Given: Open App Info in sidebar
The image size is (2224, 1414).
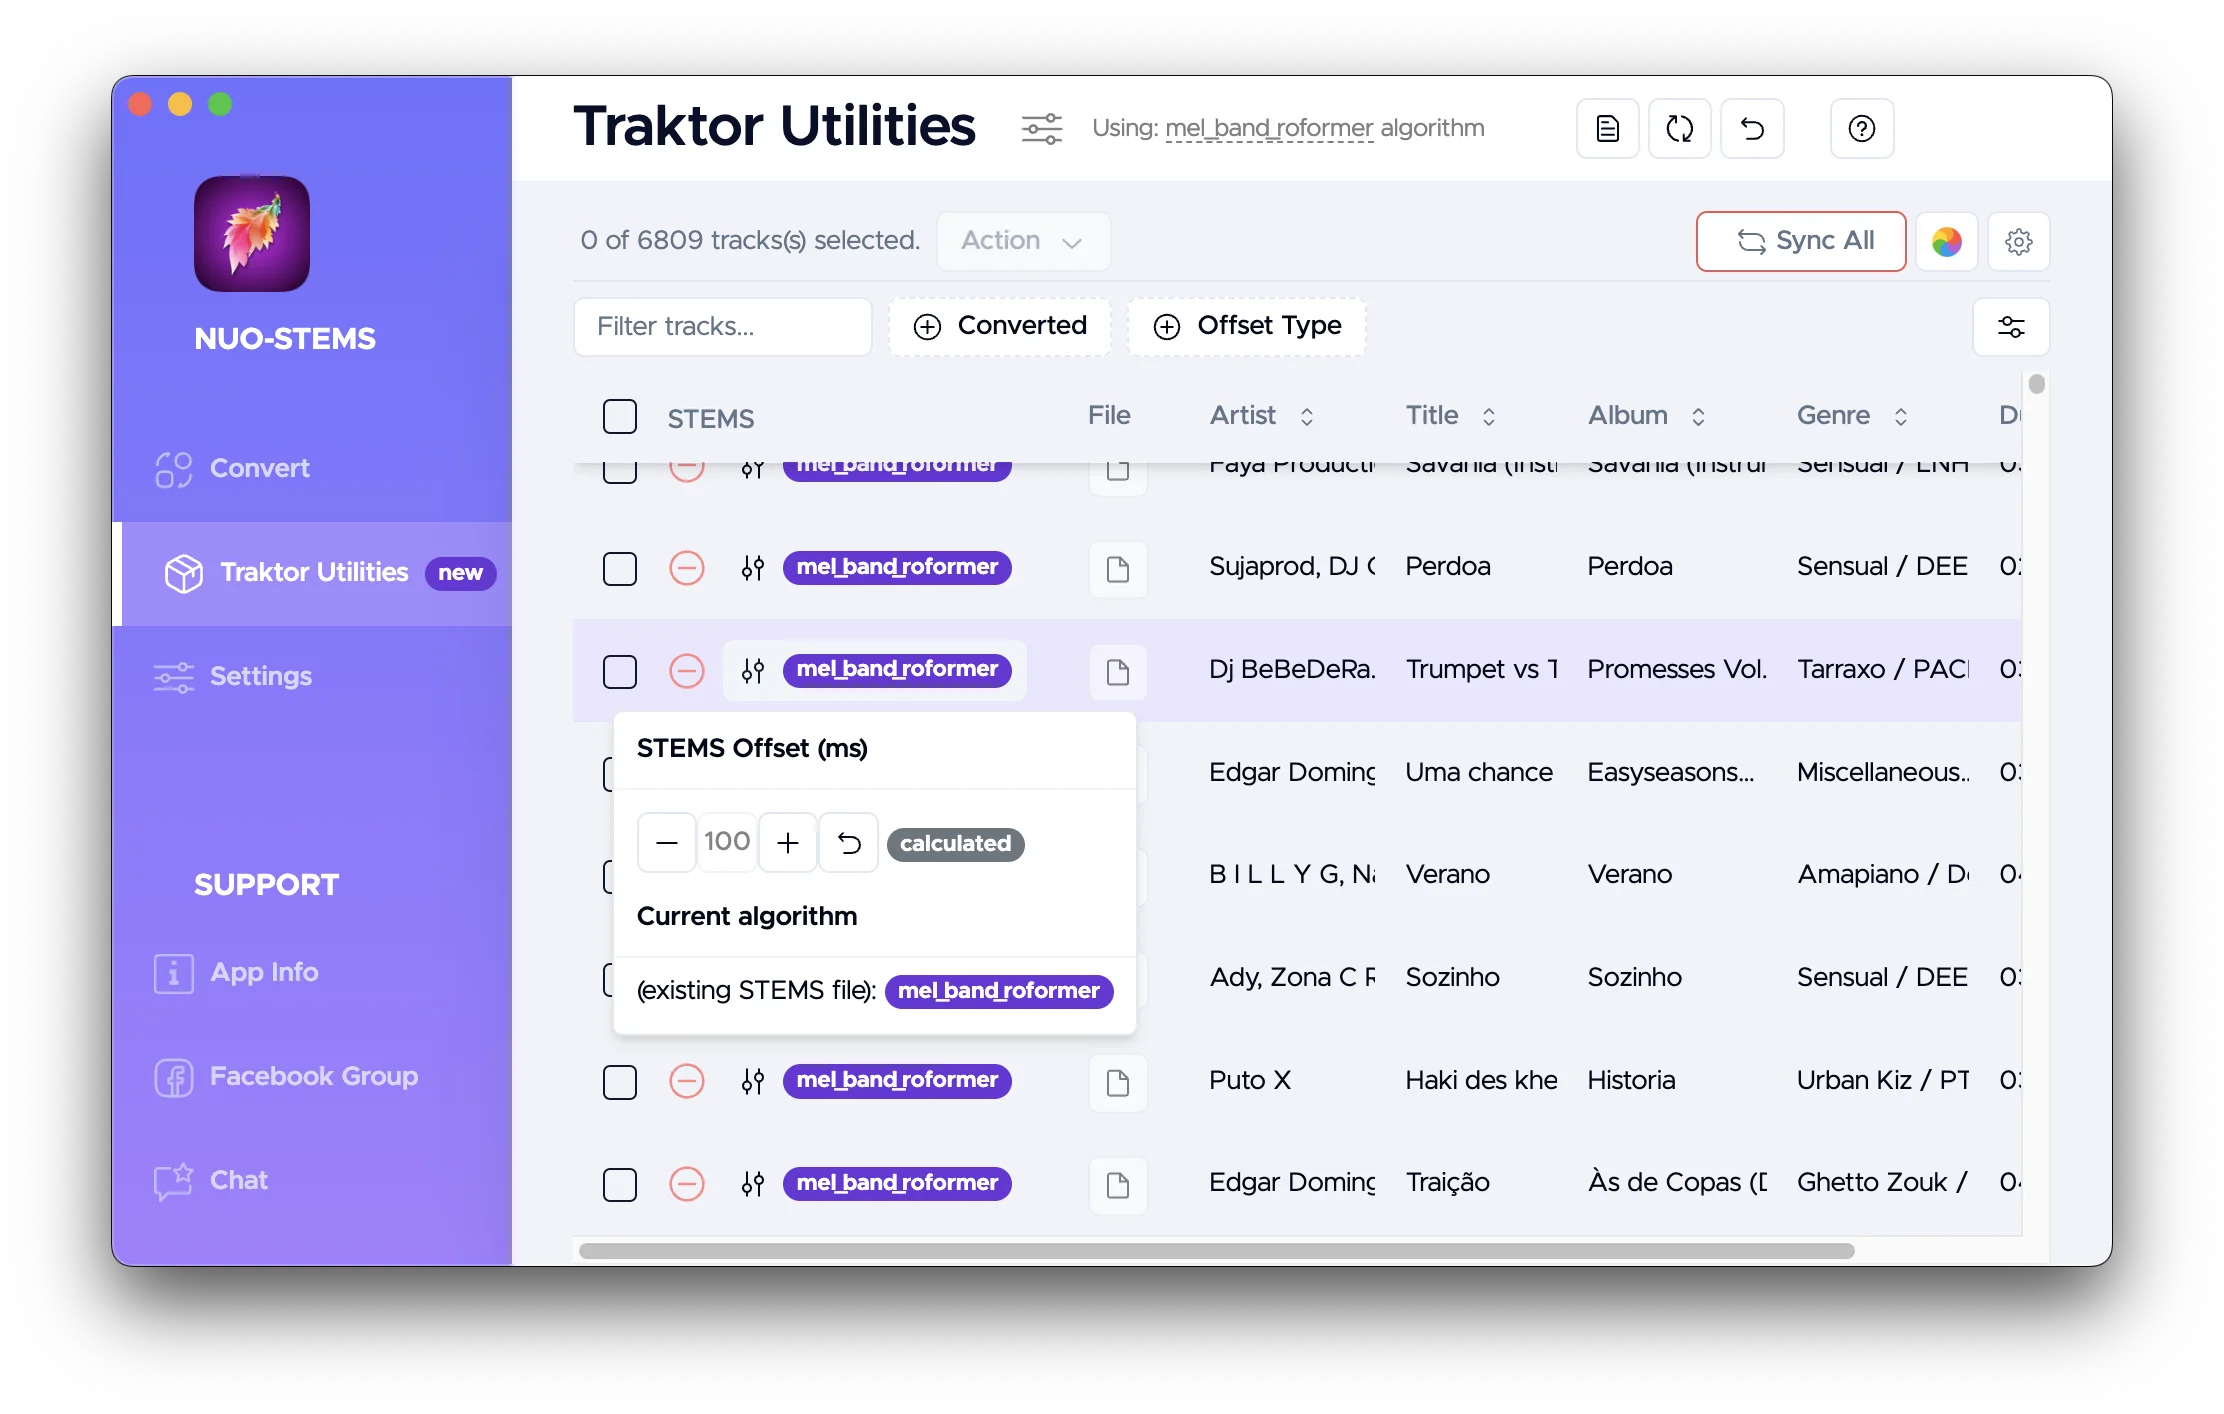Looking at the screenshot, I should pos(312,973).
